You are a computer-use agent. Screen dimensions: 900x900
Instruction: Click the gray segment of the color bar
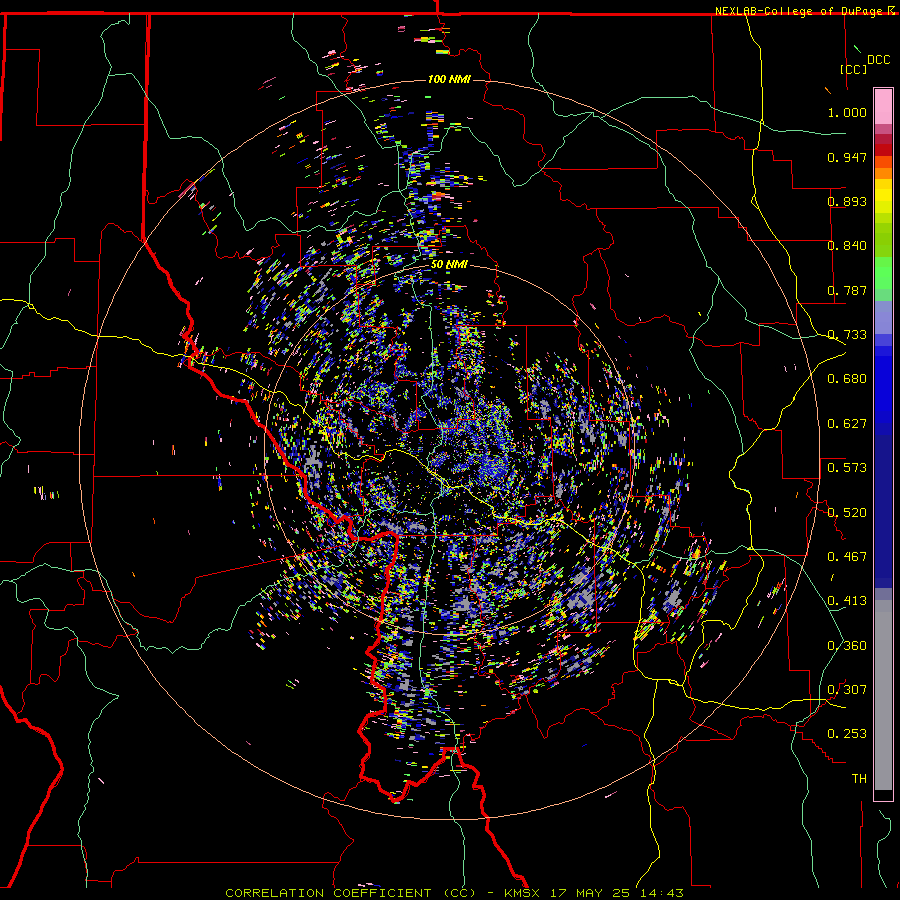[883, 695]
